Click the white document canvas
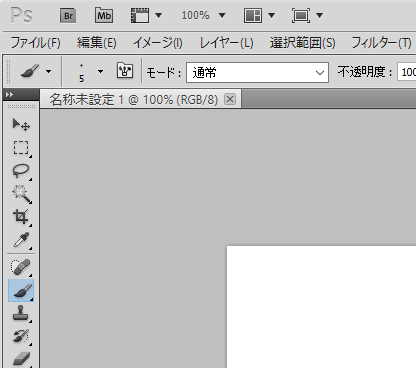This screenshot has width=416, height=368. pyautogui.click(x=321, y=307)
